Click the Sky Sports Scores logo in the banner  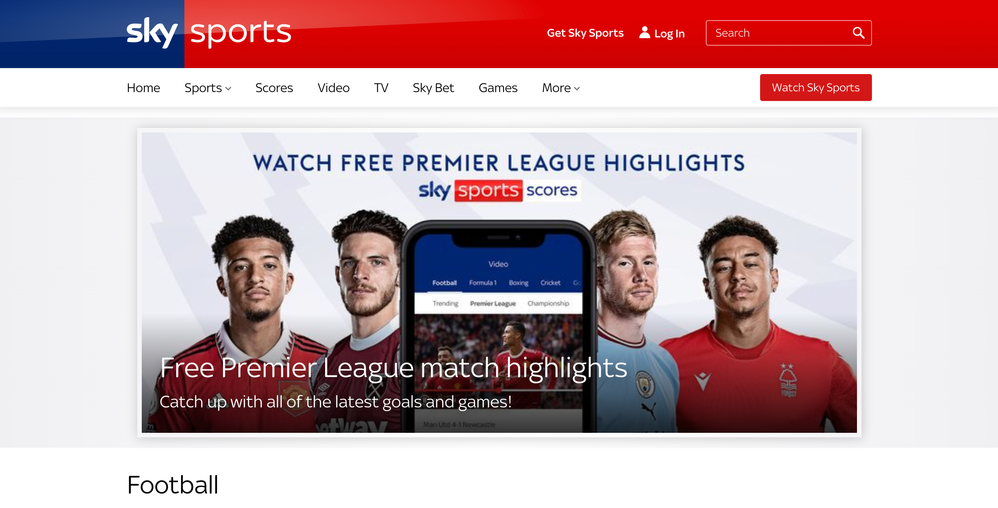tap(498, 190)
